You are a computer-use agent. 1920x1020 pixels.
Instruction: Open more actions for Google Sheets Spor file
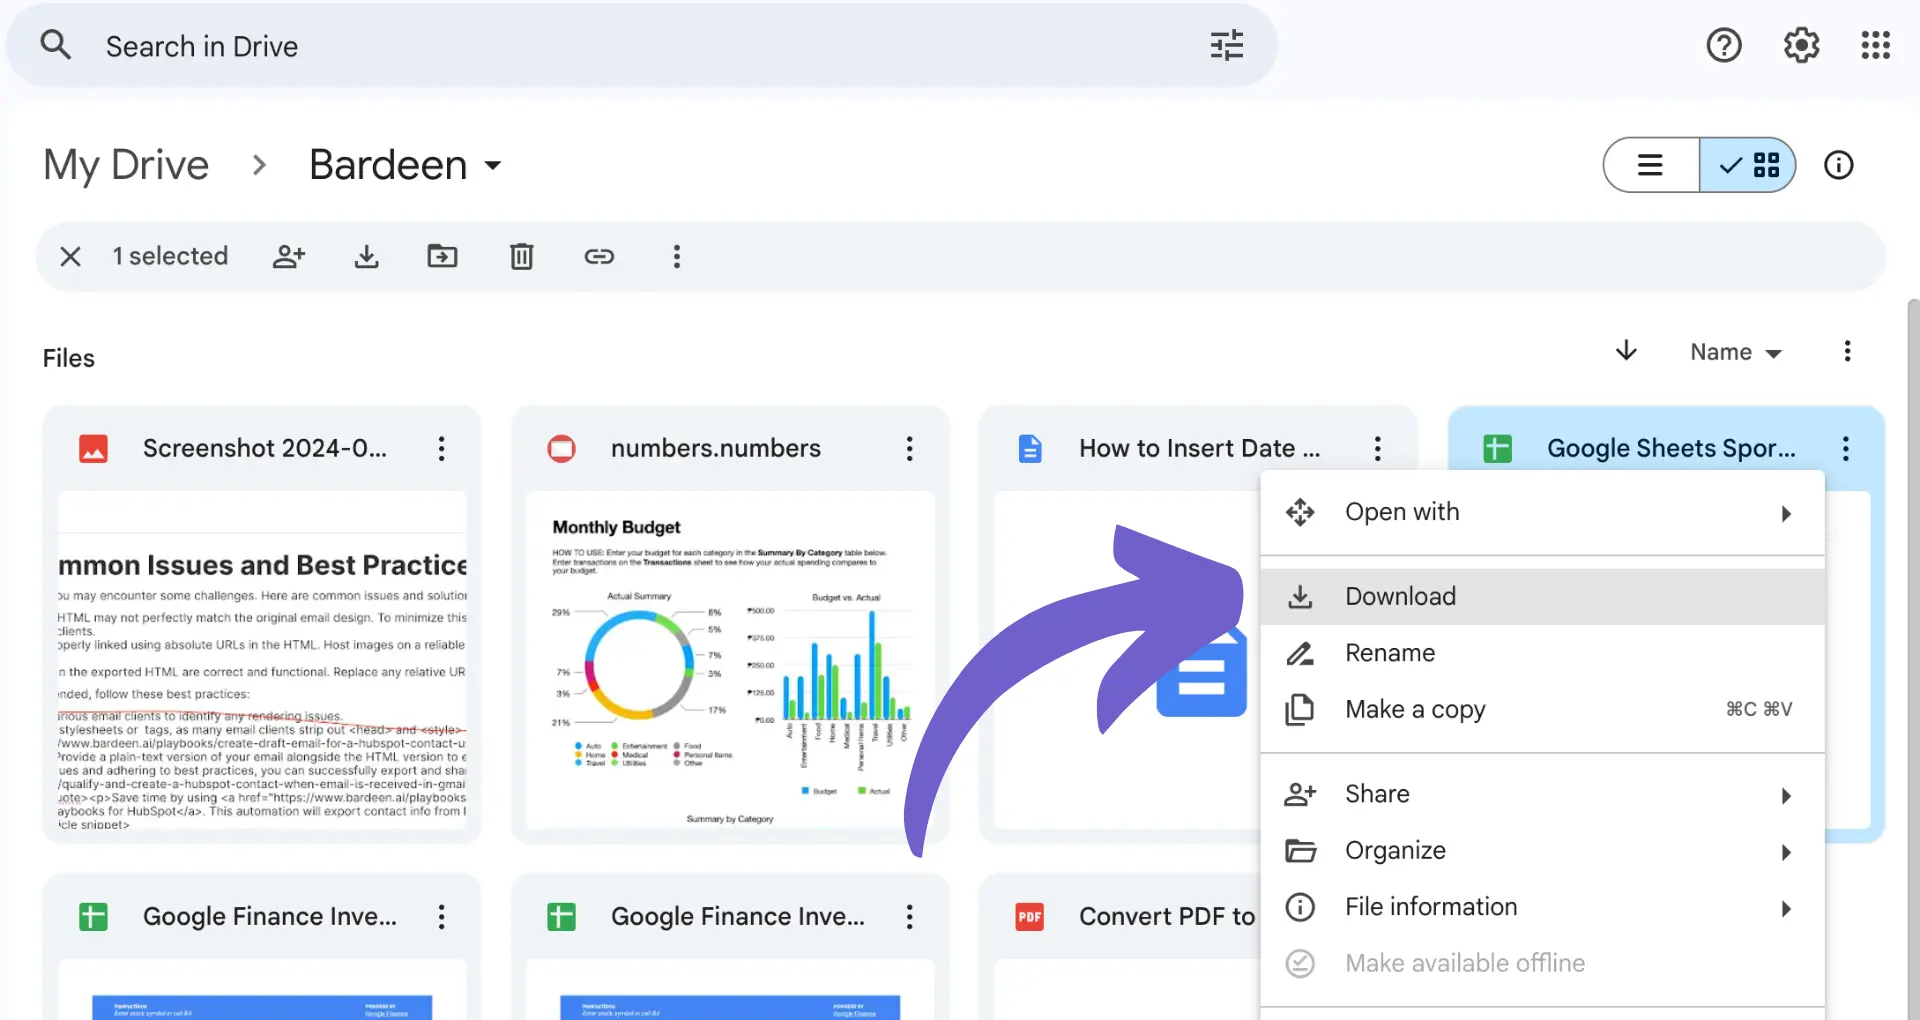tap(1845, 448)
